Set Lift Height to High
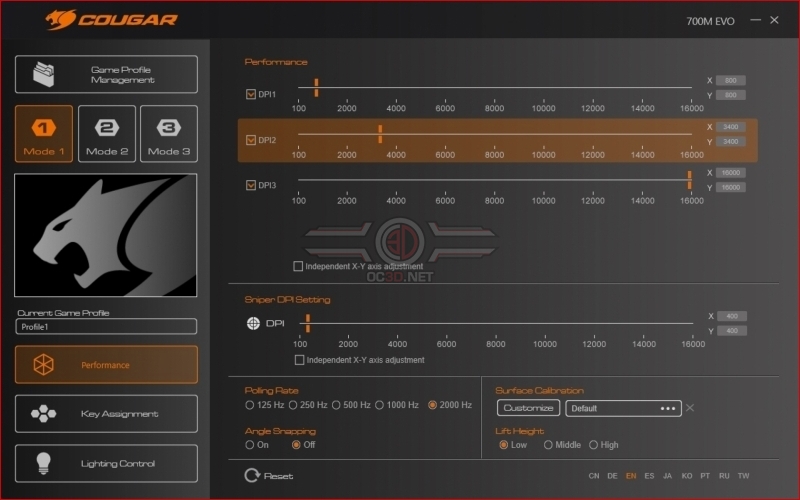Viewport: 800px width, 500px height. 593,445
